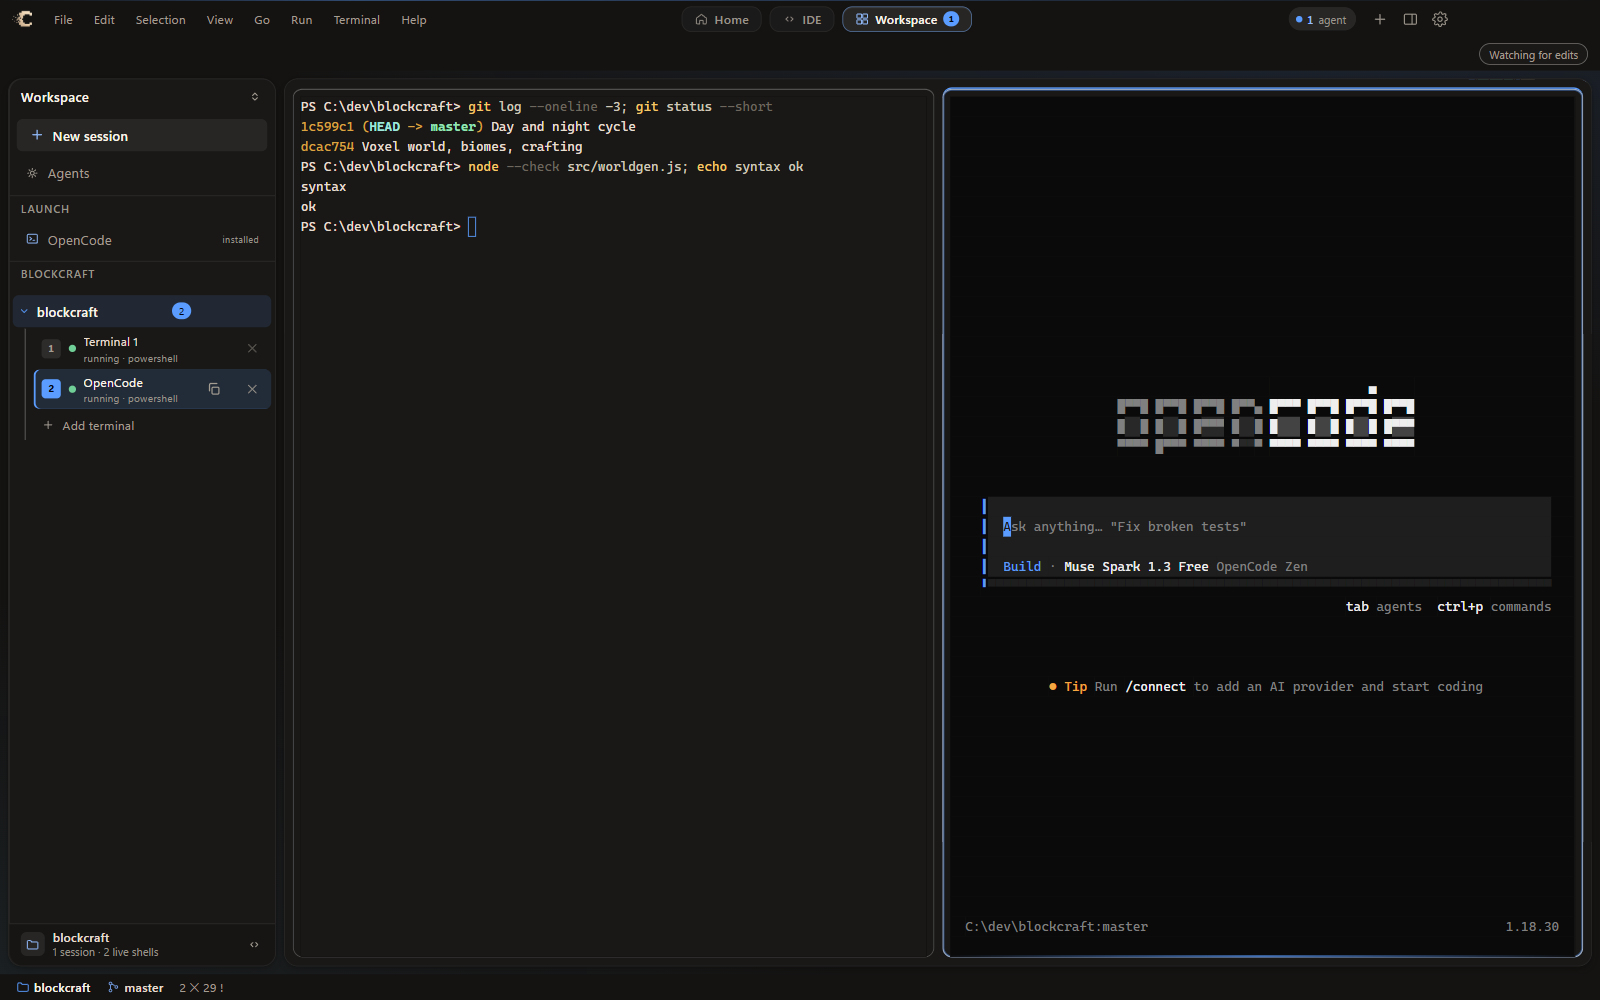Screen dimensions: 1600x1000
Task: Click the Build agent label in OpenCode
Action: click(x=1022, y=567)
